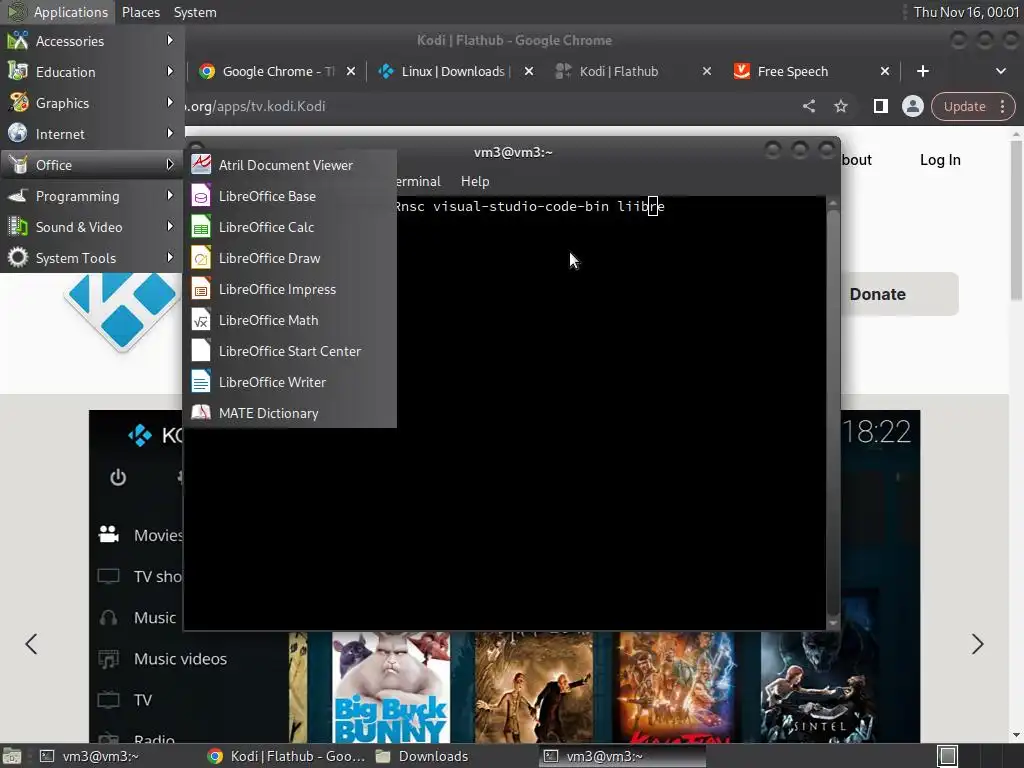The height and width of the screenshot is (768, 1024).
Task: Expand the Internet submenu
Action: (92, 134)
